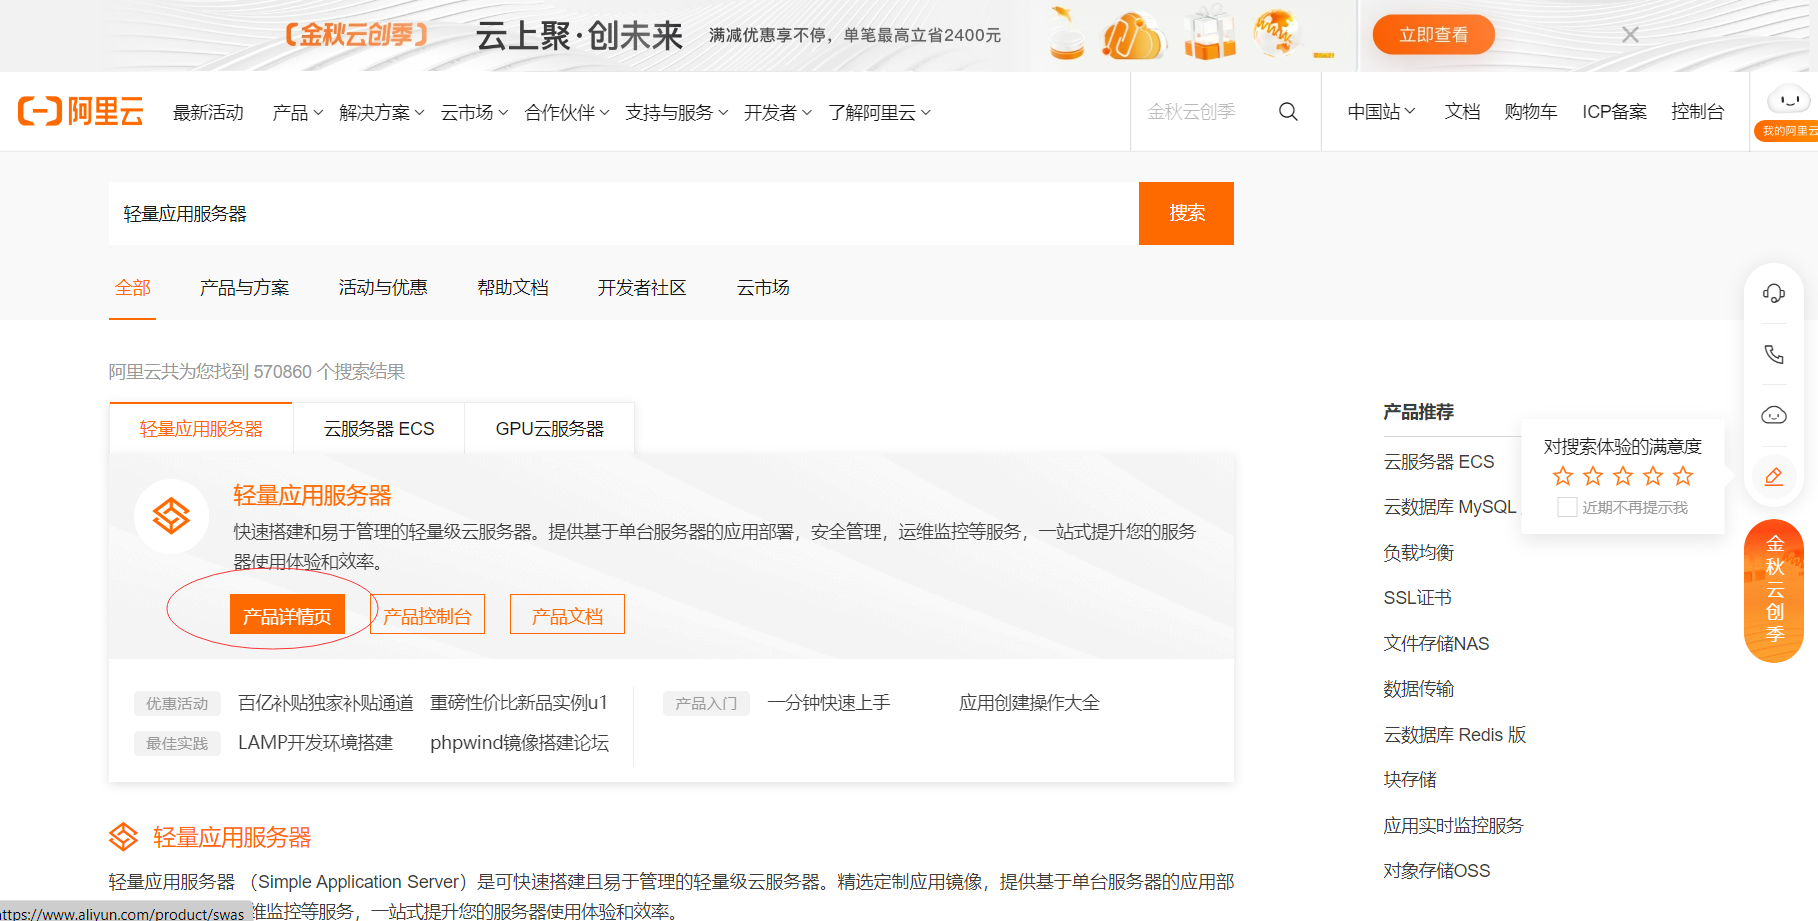
Task: Click the magnifier search icon in header
Action: click(1288, 112)
